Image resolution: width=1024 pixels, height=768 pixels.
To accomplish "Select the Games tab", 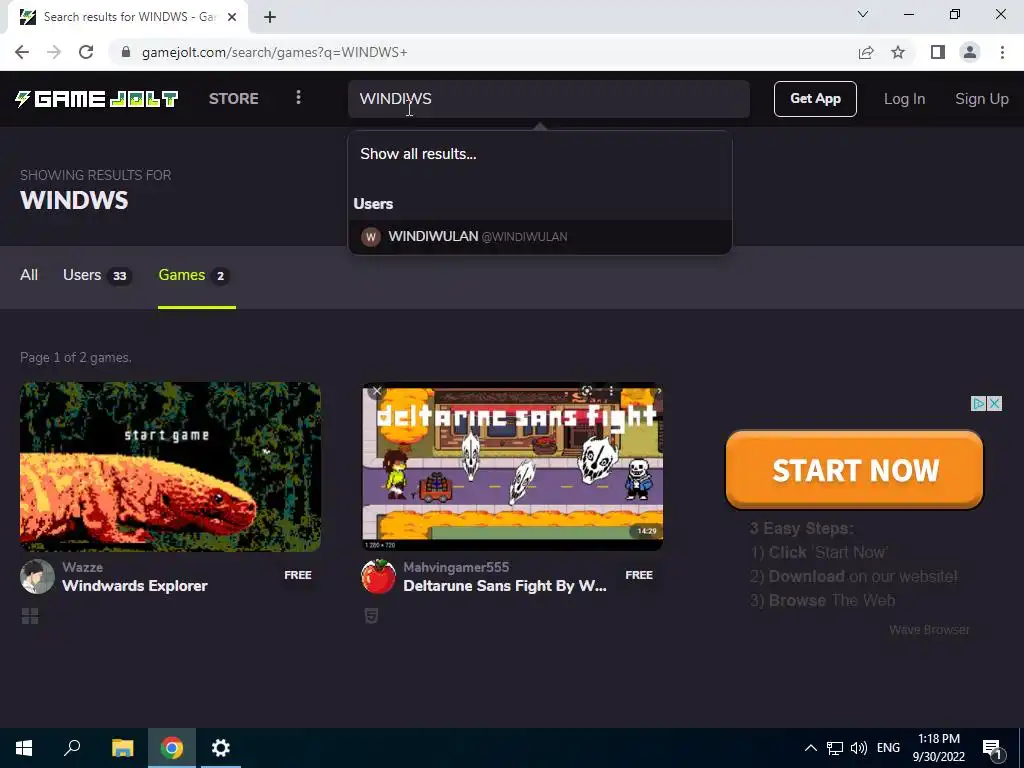I will coord(195,275).
